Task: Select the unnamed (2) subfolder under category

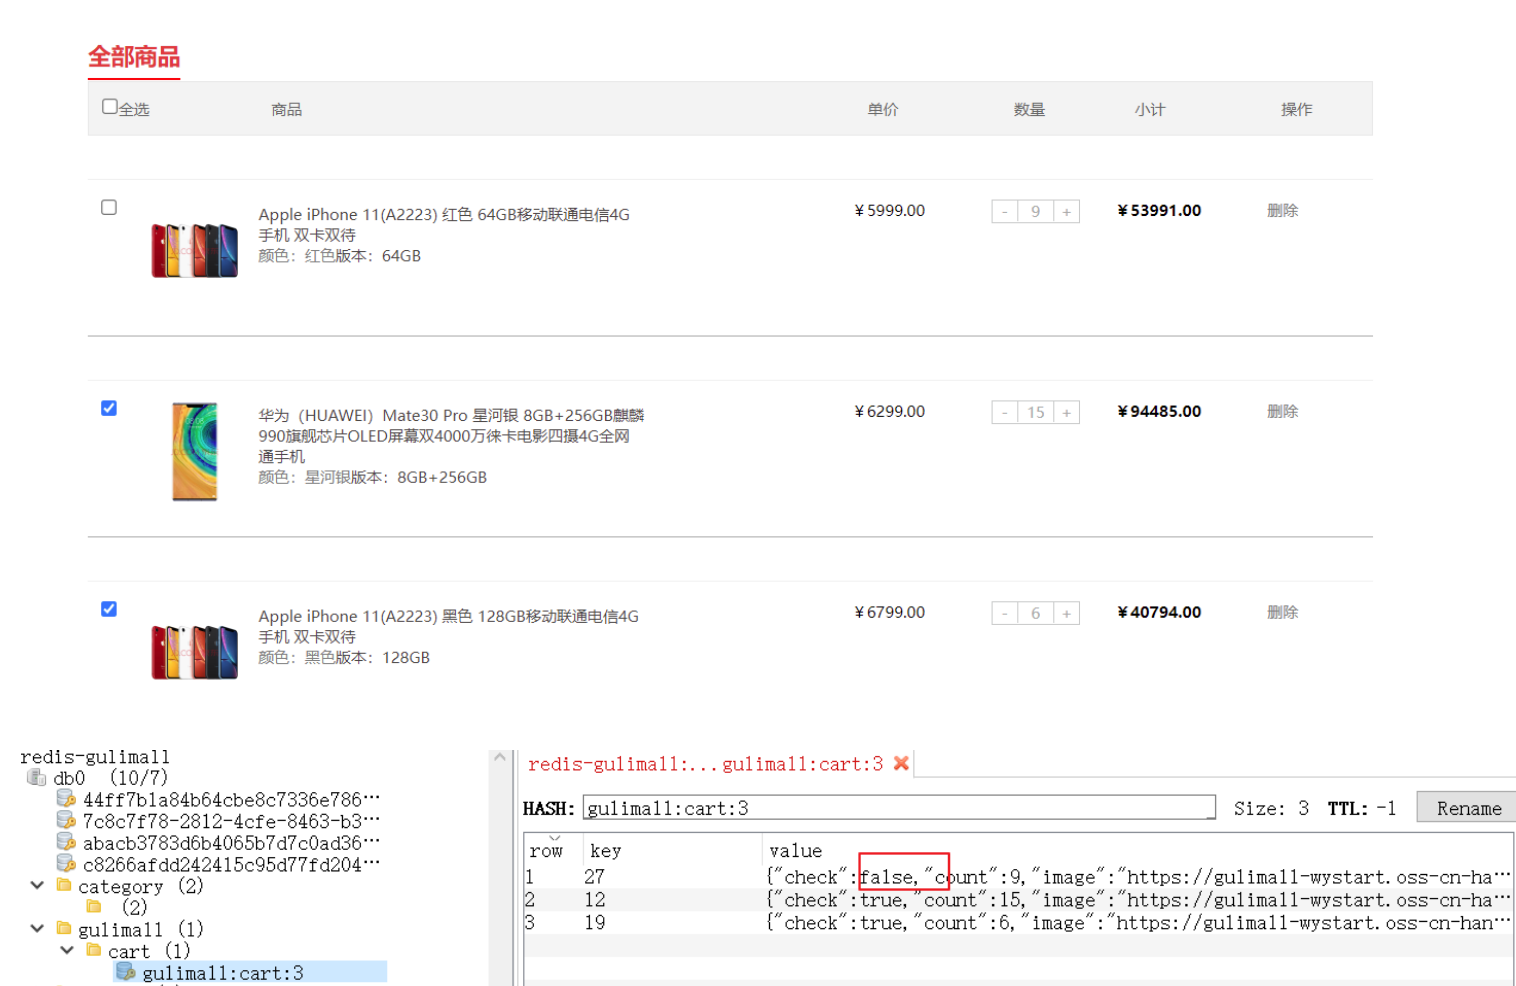Action: [x=134, y=907]
